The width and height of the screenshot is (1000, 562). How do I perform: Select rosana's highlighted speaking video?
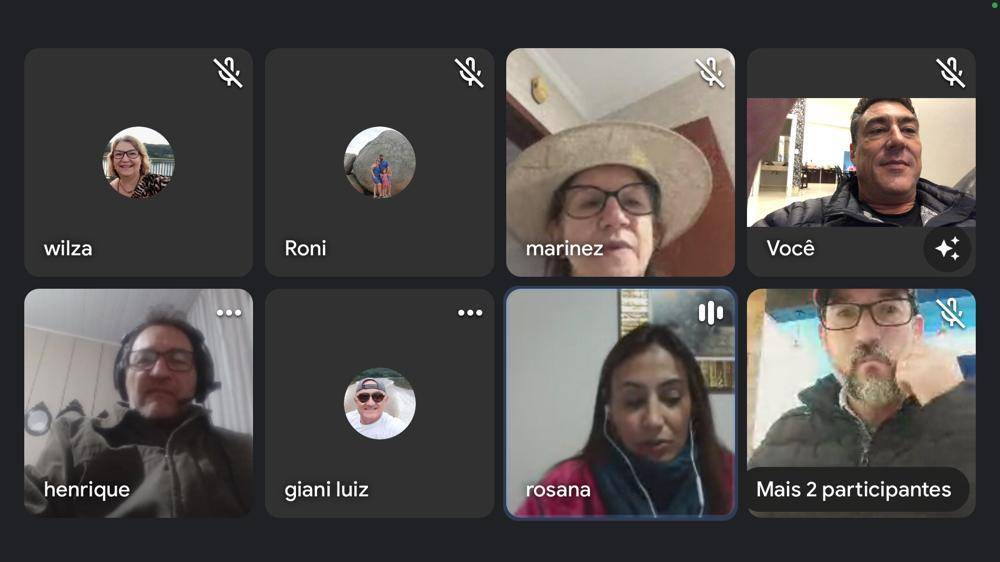pos(621,403)
